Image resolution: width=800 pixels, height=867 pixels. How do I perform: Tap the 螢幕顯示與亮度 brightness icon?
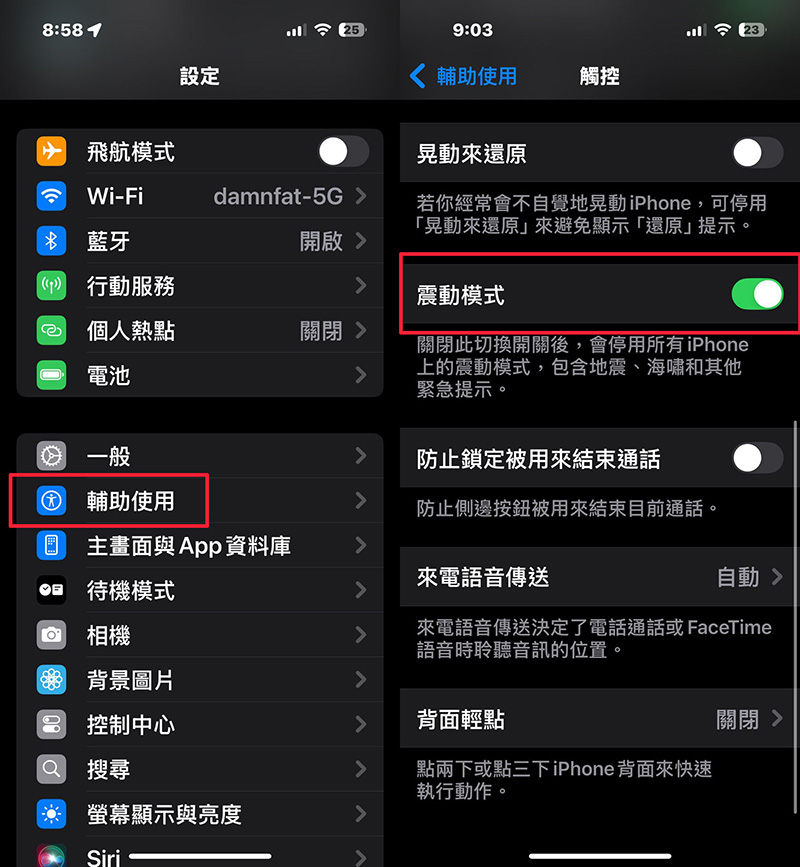pos(51,814)
